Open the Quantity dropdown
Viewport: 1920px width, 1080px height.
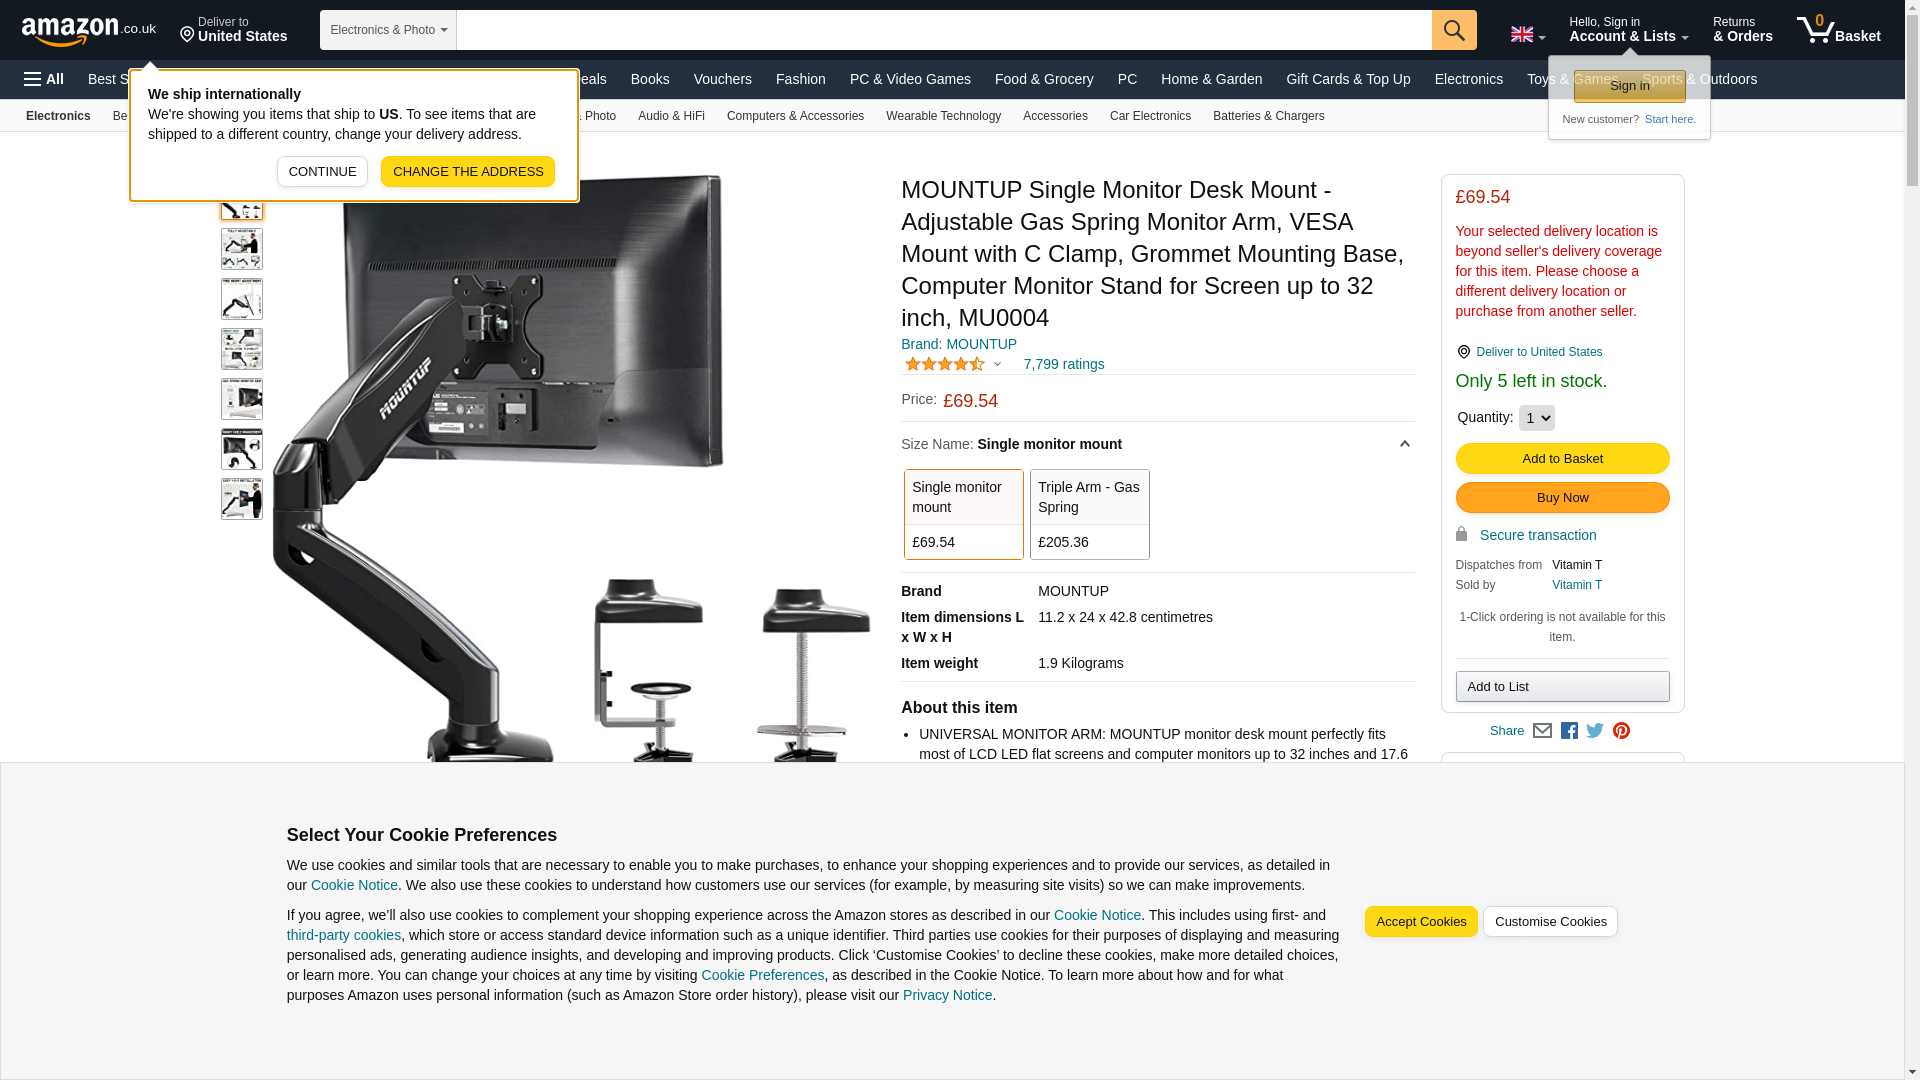click(x=1537, y=418)
